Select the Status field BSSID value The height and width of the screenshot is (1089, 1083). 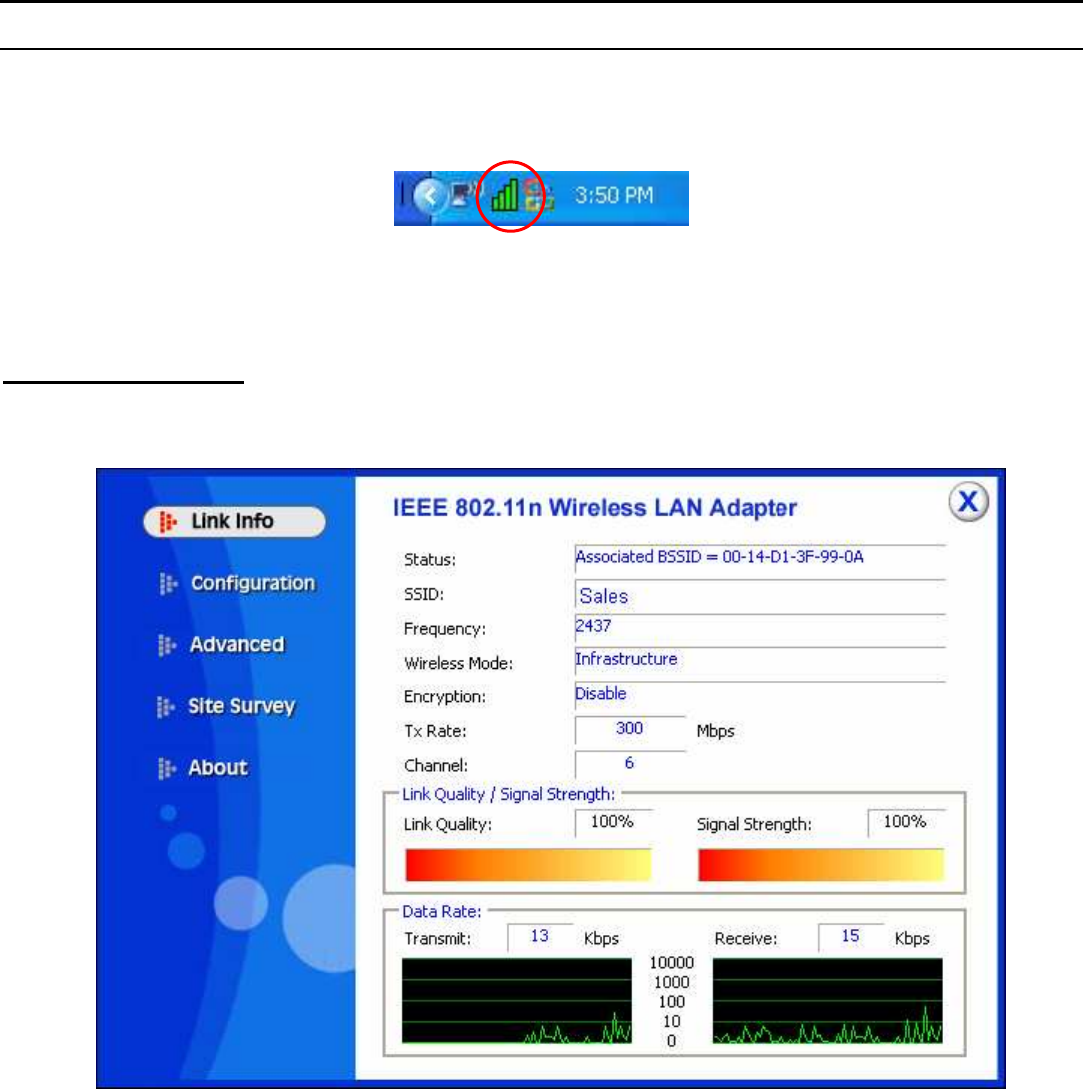[x=760, y=558]
